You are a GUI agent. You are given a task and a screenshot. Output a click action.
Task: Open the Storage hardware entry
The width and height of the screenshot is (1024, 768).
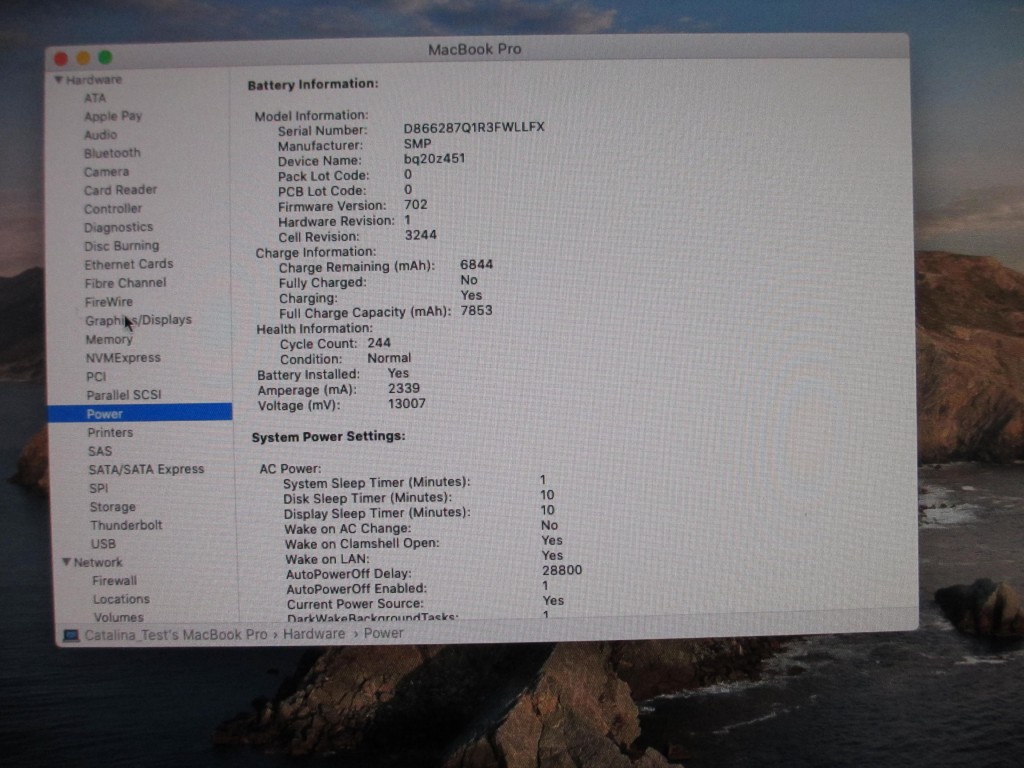(x=112, y=507)
